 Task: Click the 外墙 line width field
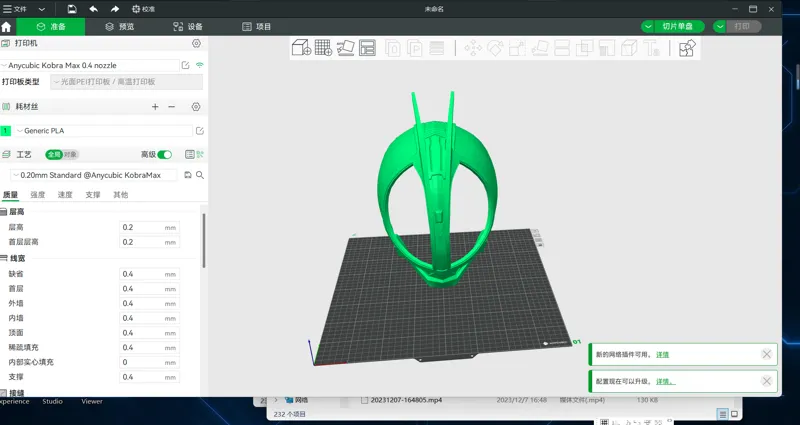click(149, 304)
